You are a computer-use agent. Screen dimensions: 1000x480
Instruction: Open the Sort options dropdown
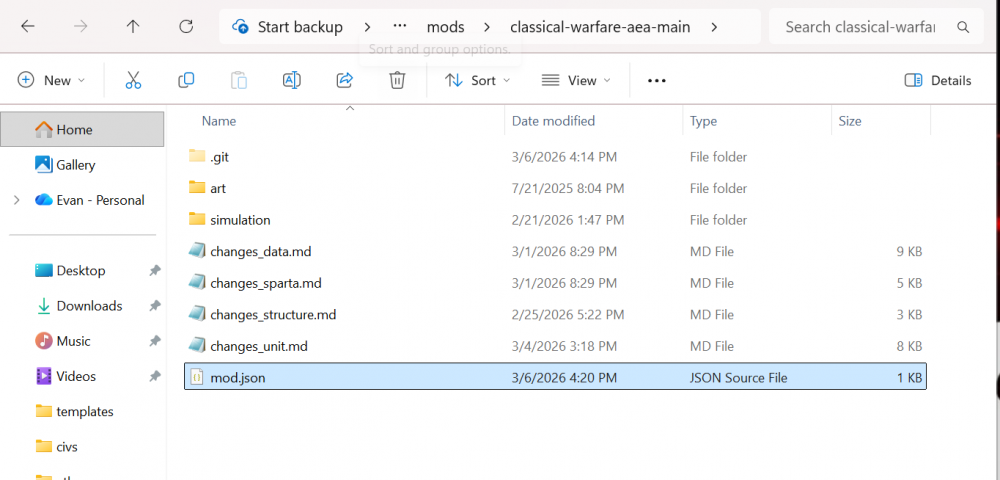[478, 80]
